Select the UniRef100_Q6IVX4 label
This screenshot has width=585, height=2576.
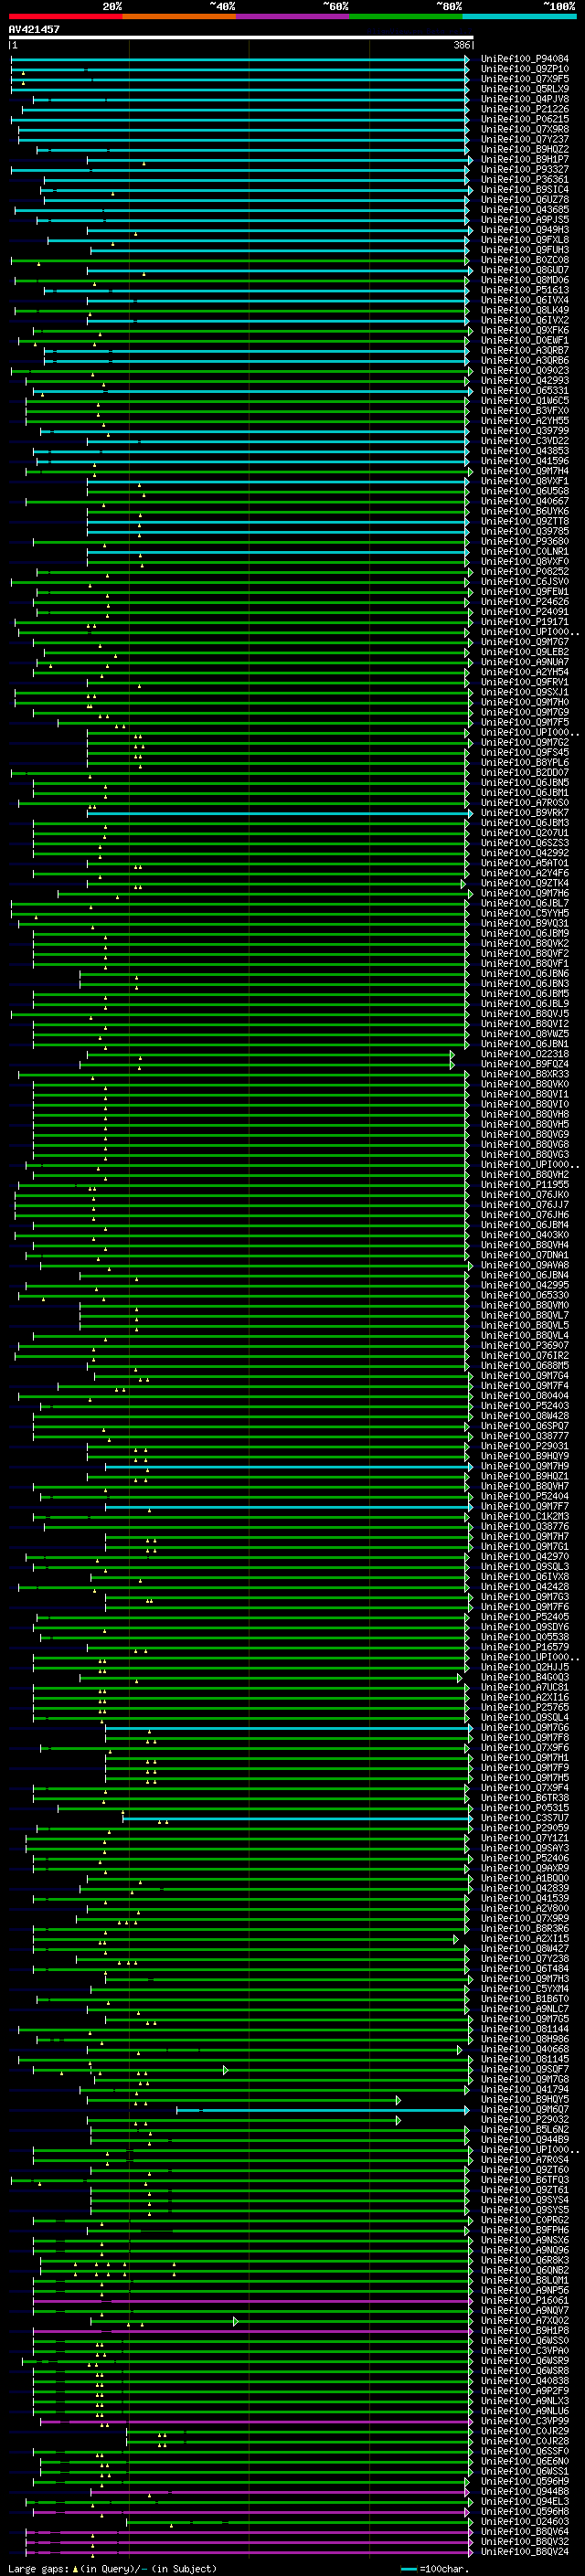tap(525, 300)
